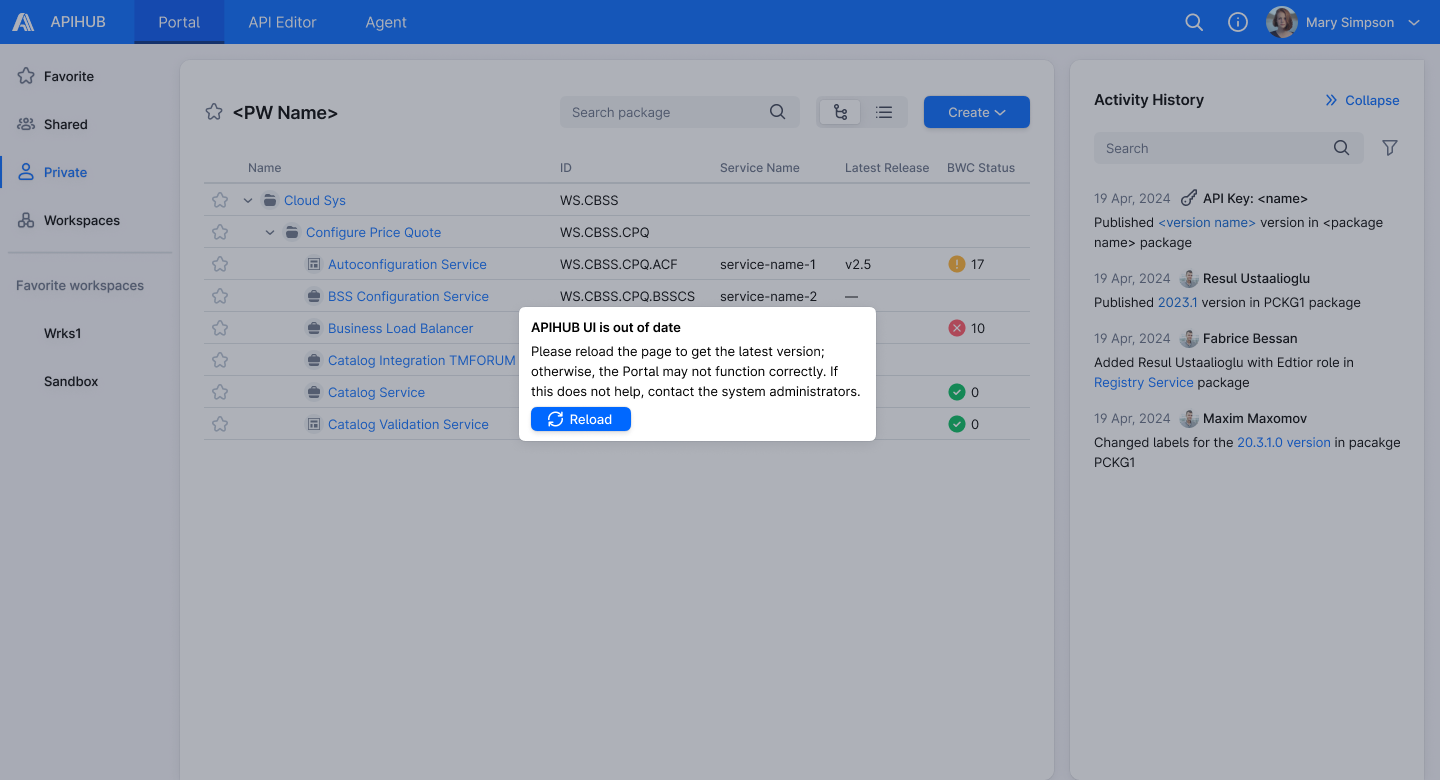Open the 2023.1 version link

1177,302
